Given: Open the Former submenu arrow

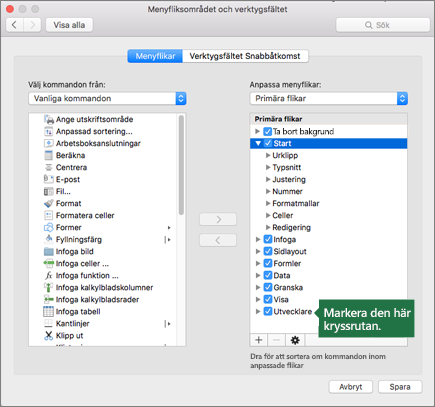Looking at the screenshot, I should [x=169, y=228].
